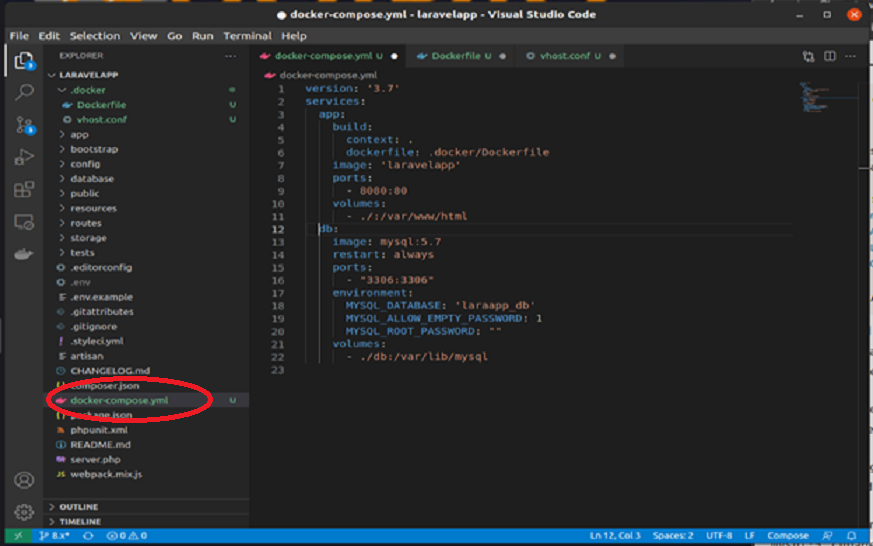Viewport: 873px width, 546px height.
Task: Click Ln 12, Col 3 cursor position
Action: [615, 535]
